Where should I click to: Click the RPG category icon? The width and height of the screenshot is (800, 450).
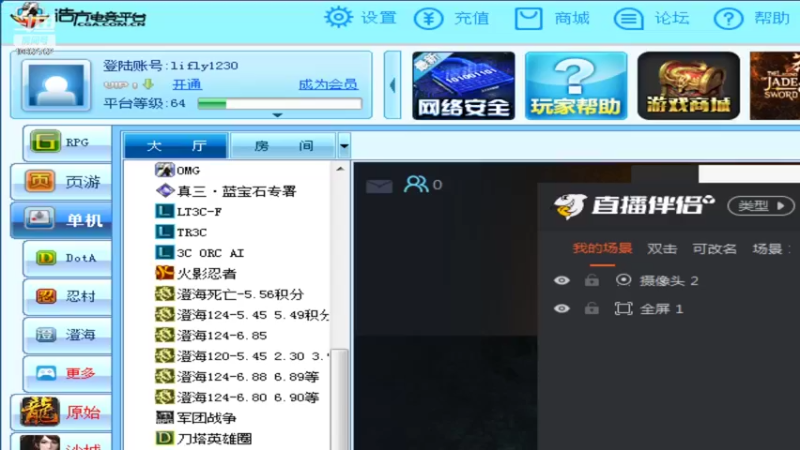45,141
